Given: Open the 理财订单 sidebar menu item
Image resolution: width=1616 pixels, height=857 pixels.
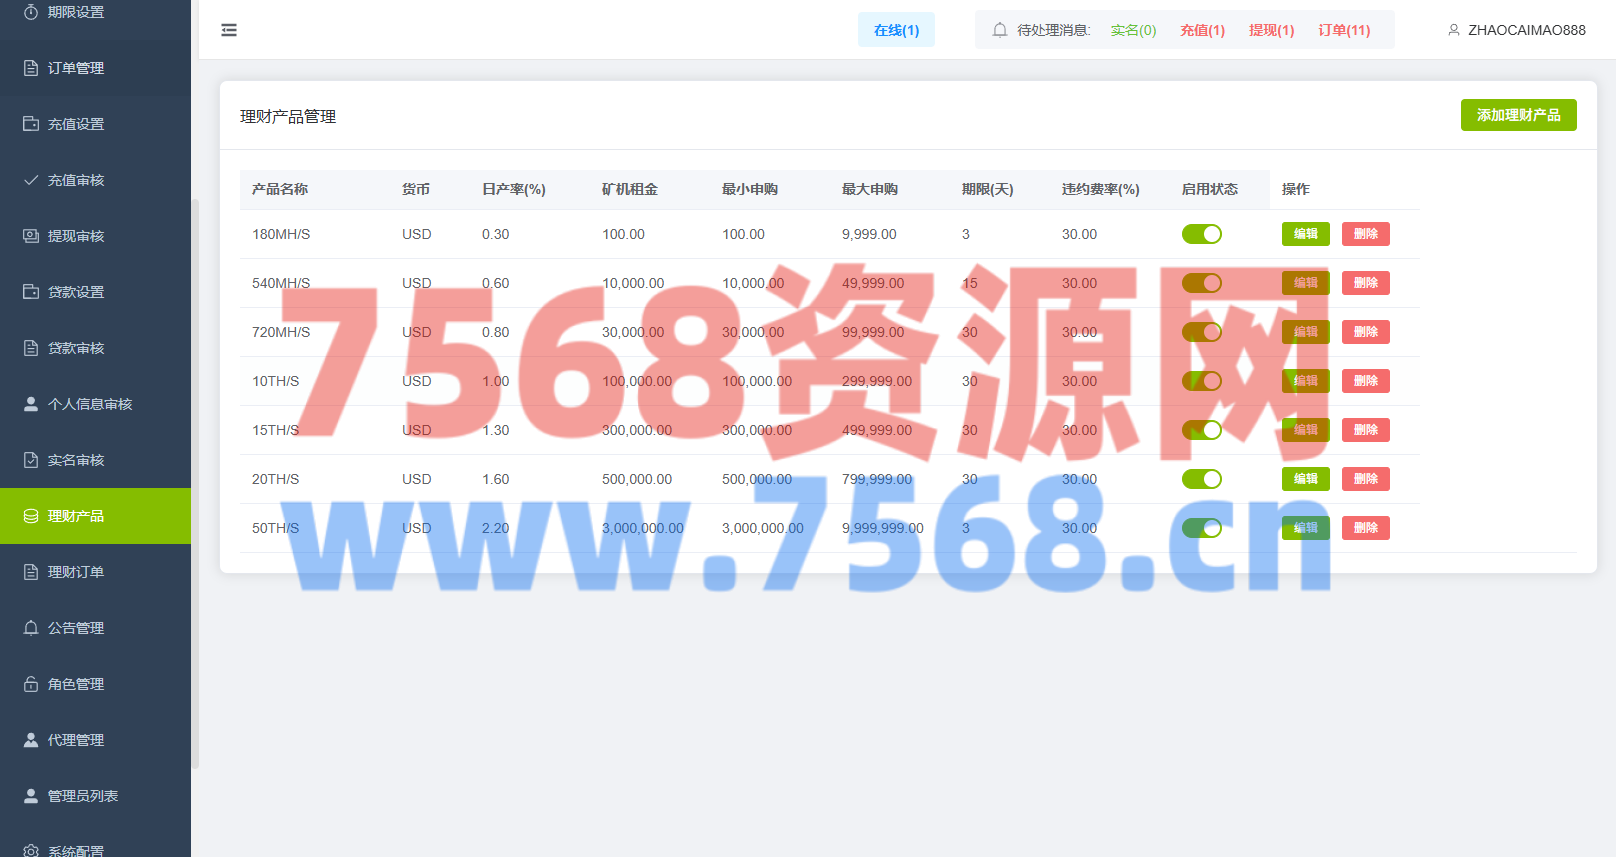Looking at the screenshot, I should 76,572.
